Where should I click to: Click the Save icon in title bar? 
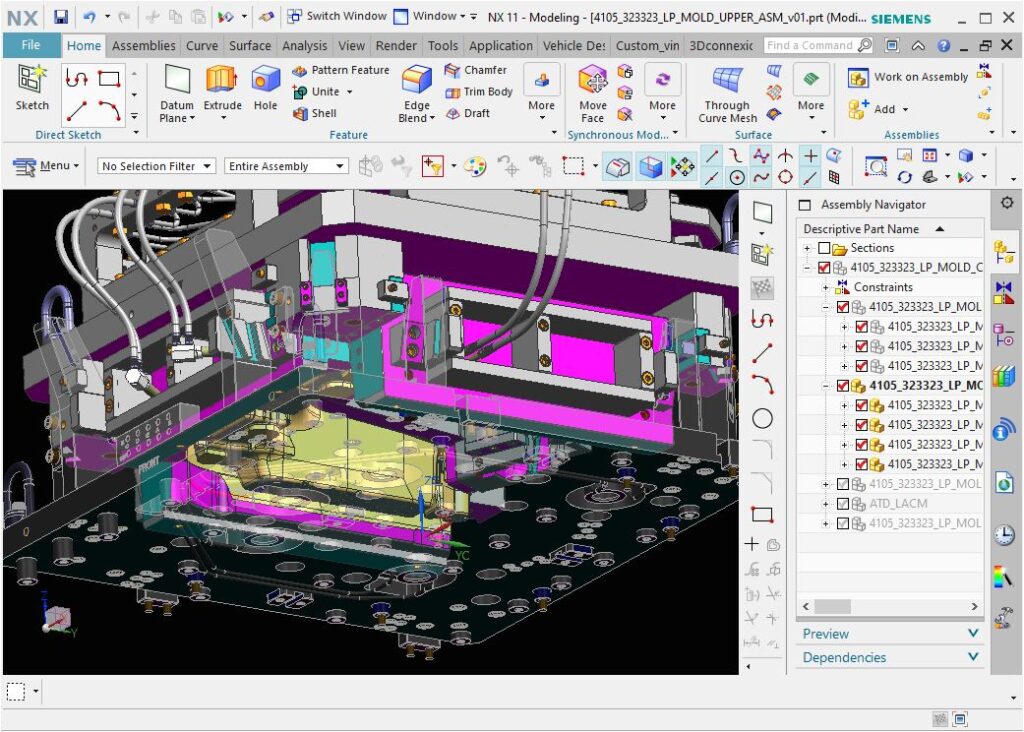(61, 17)
